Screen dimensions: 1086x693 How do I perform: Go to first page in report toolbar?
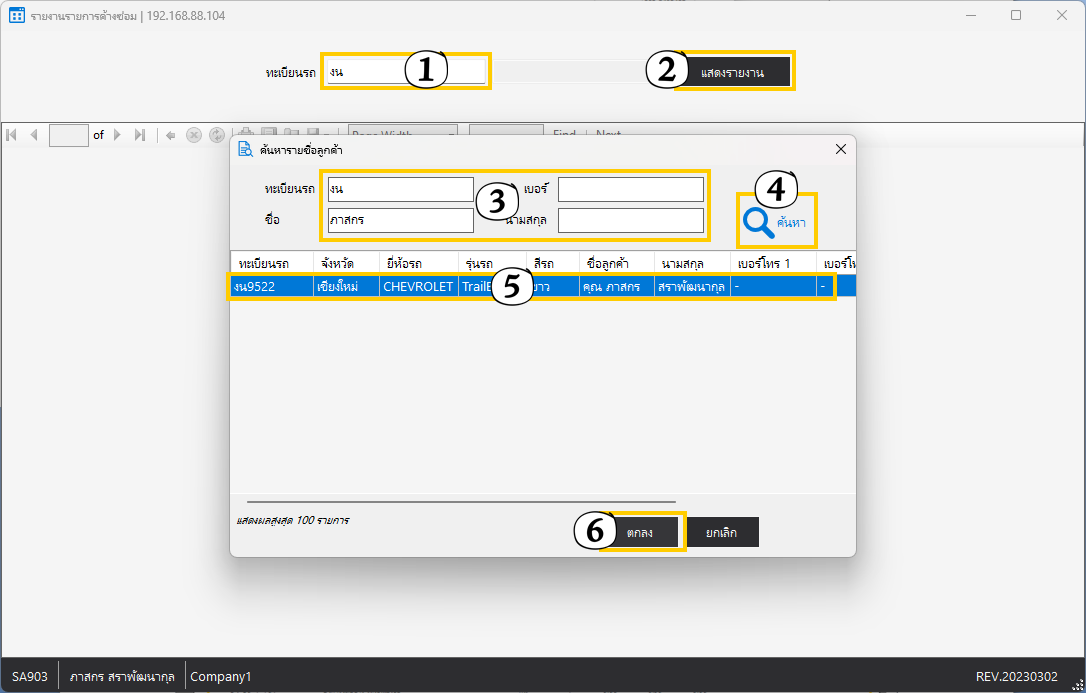(x=12, y=135)
